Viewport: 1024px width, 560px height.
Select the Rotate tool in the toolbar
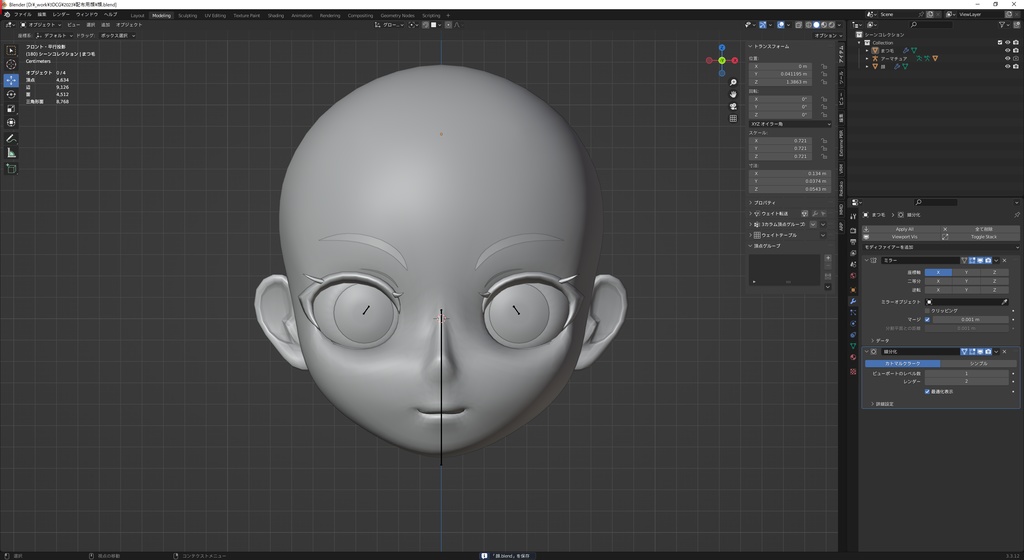click(x=11, y=94)
